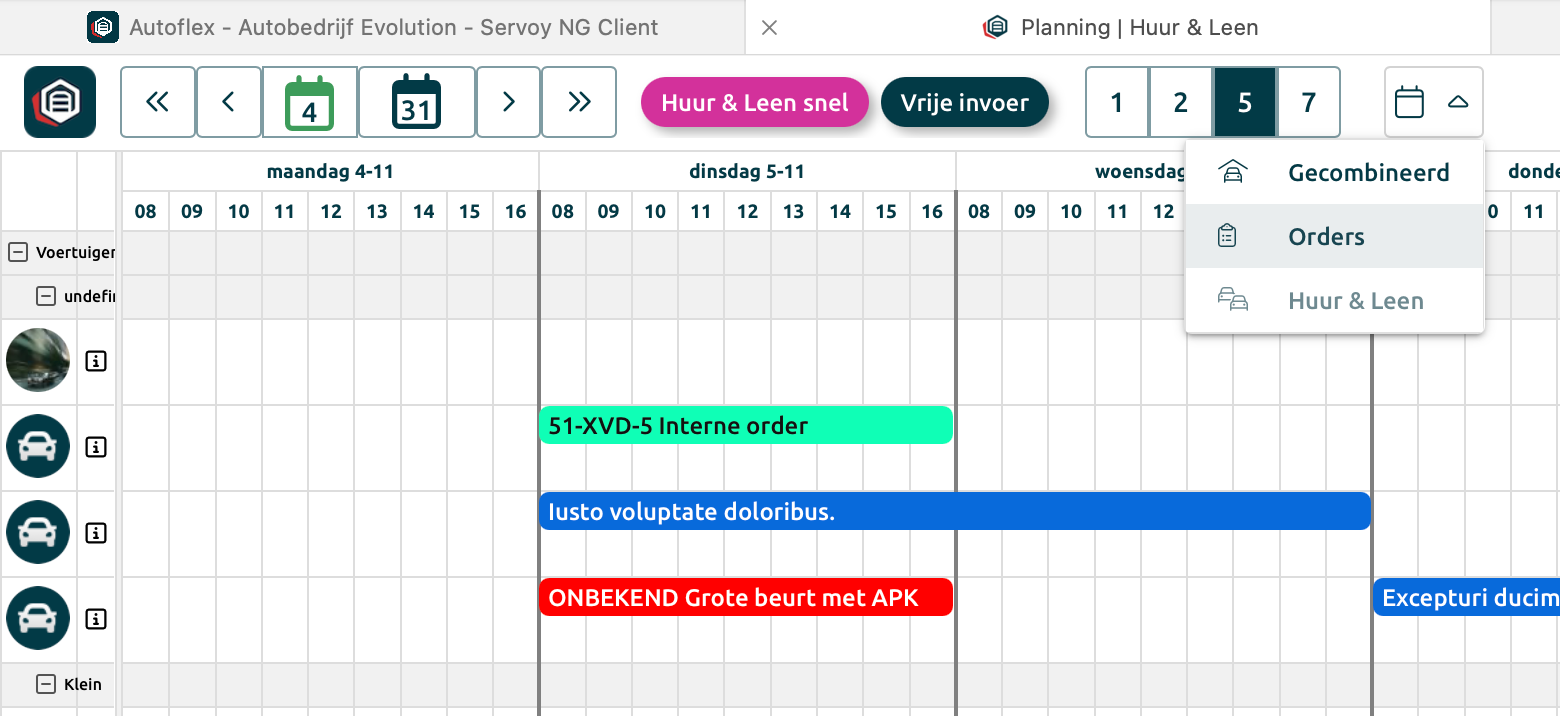Select the 7-day view button

(x=1309, y=102)
